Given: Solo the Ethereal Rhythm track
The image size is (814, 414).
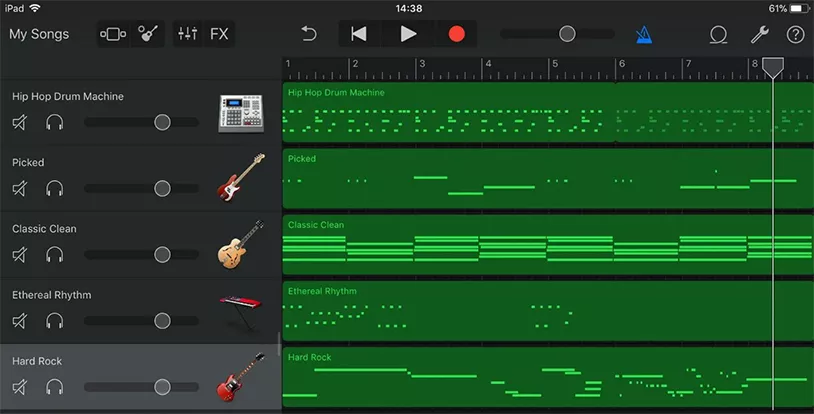Looking at the screenshot, I should (55, 321).
